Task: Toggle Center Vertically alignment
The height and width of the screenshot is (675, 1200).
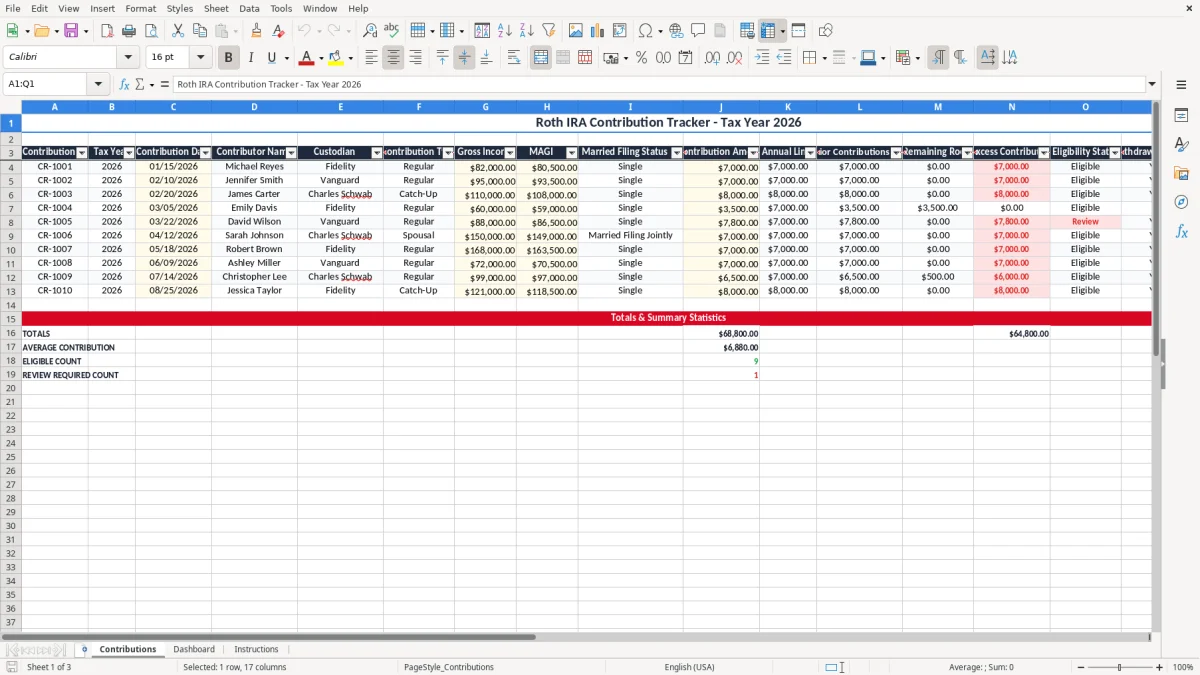Action: 464,58
